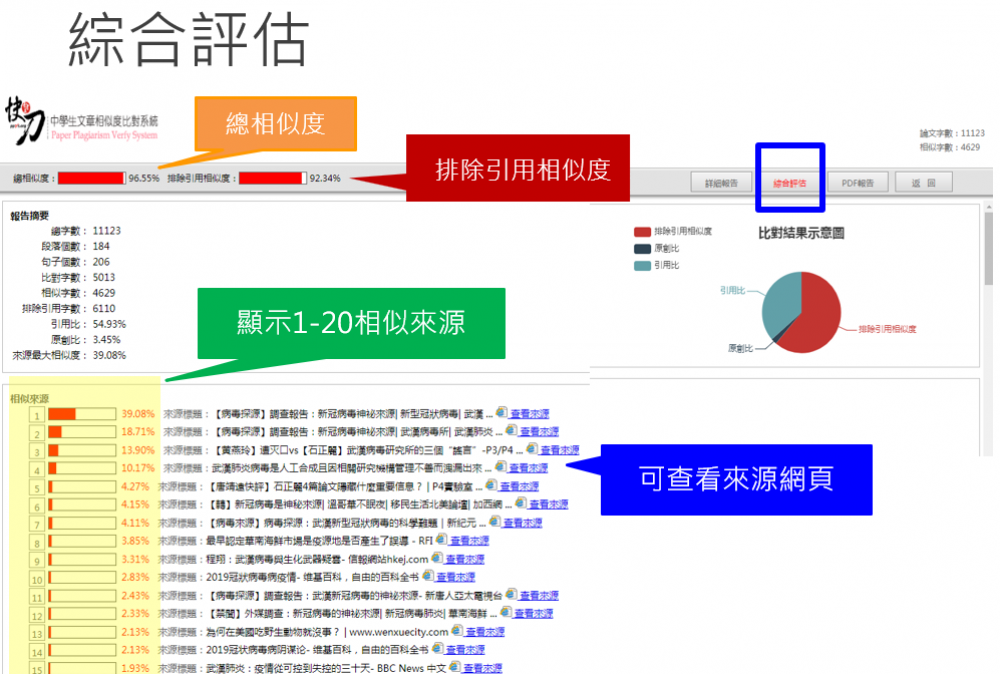Open the PDF報告 view
1000x674 pixels.
[x=857, y=183]
